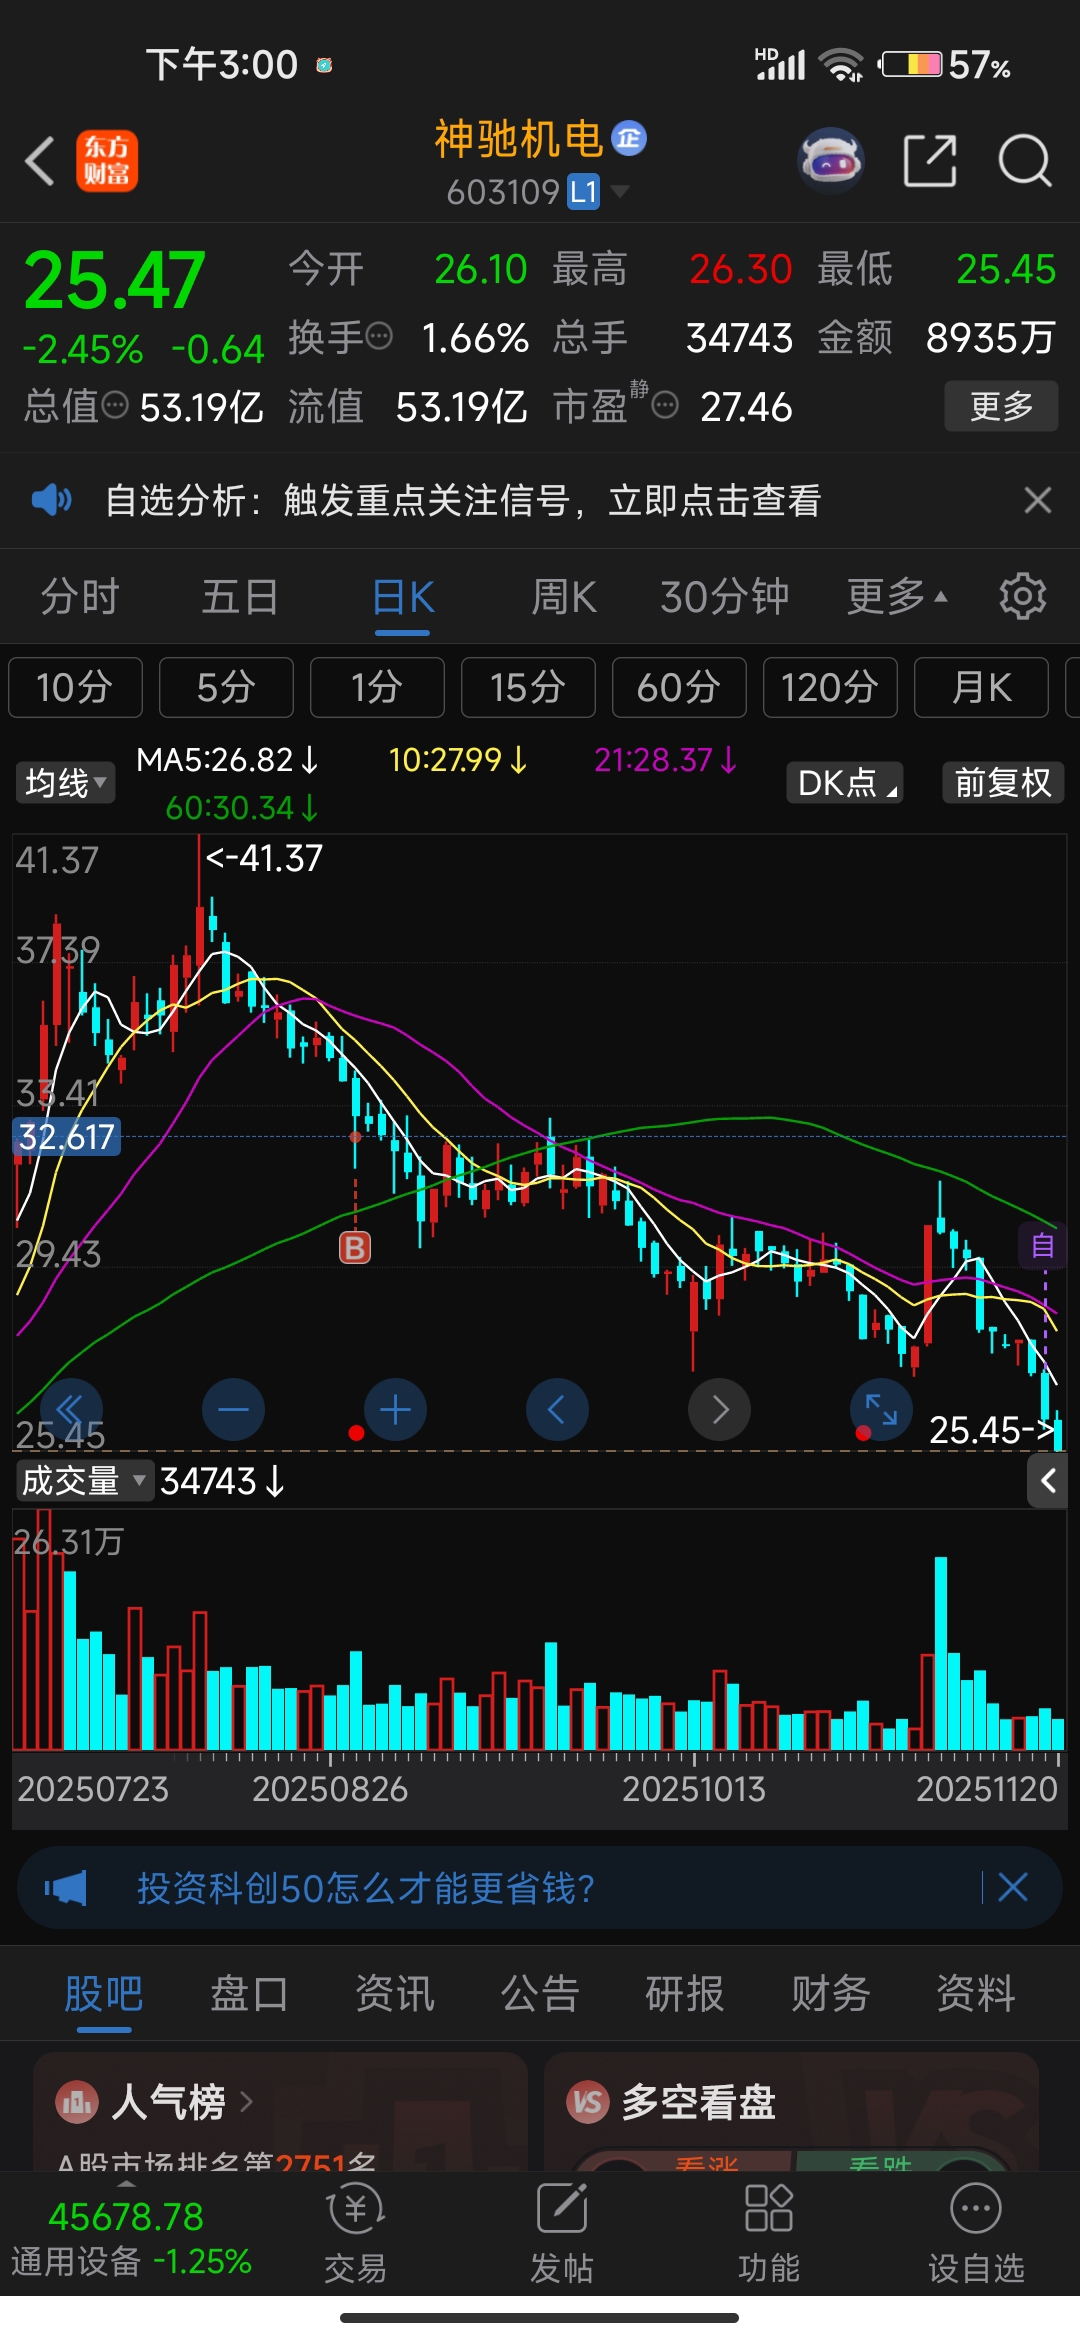Open the 东方财富 app logo
This screenshot has width=1080, height=2340.
point(107,161)
